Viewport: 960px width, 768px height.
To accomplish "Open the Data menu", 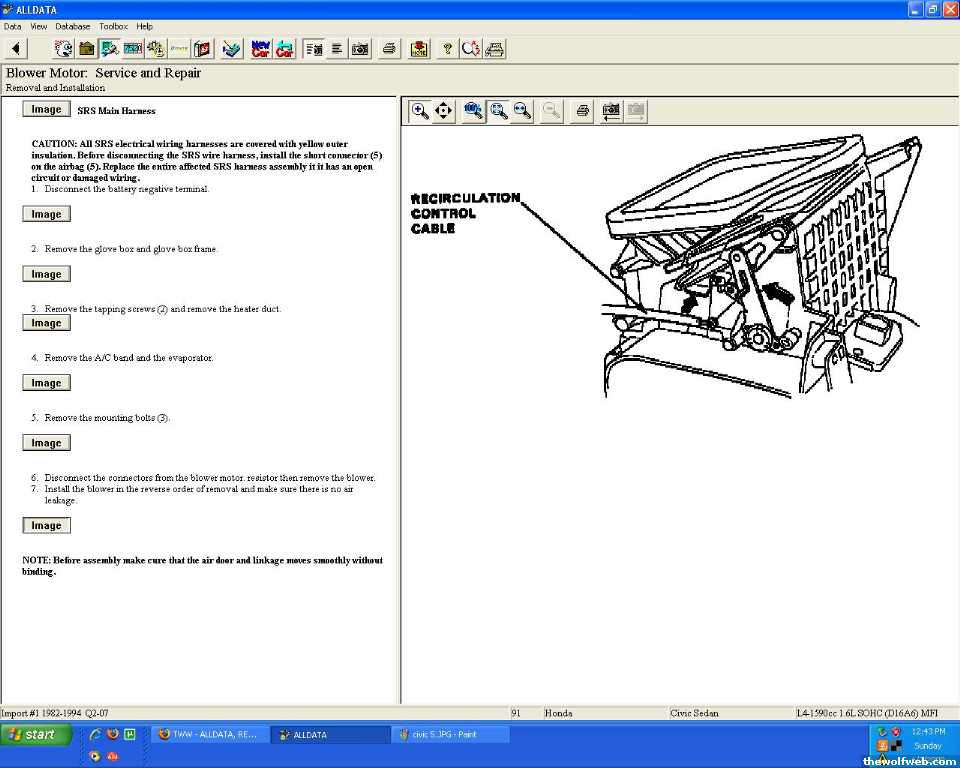I will 12,26.
